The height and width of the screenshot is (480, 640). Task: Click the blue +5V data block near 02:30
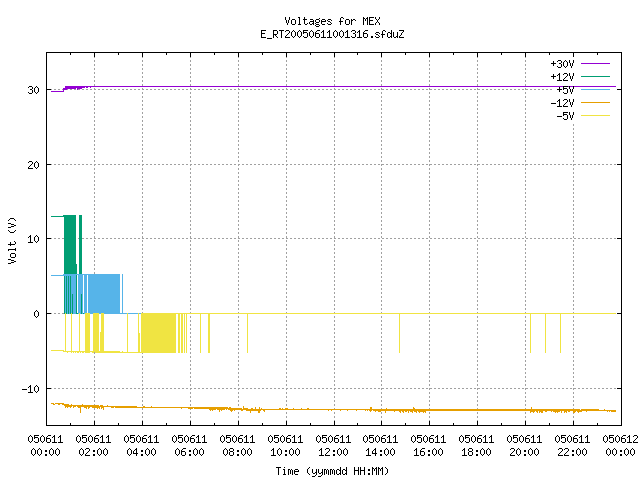coord(104,294)
